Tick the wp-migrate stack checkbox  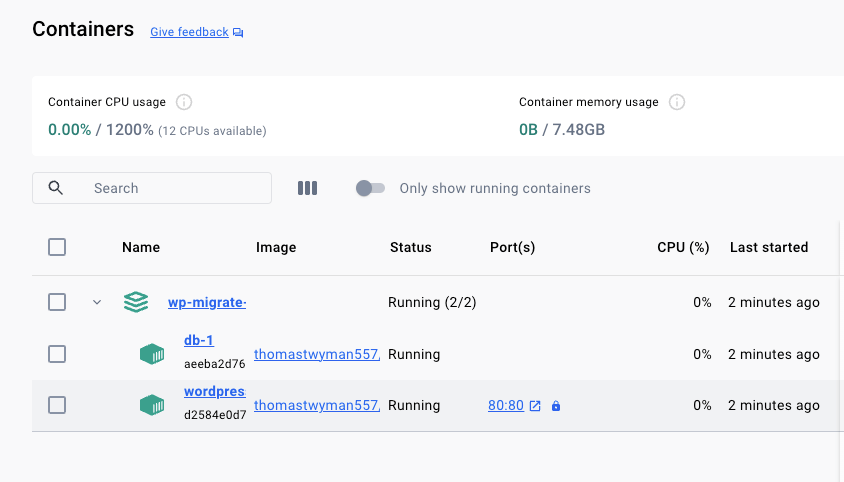click(57, 302)
